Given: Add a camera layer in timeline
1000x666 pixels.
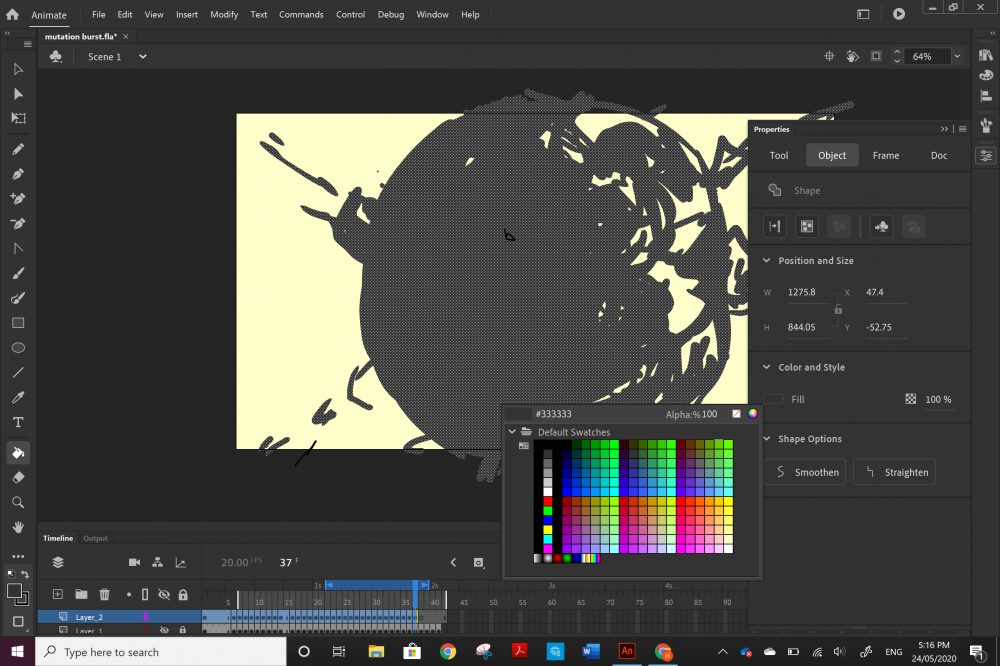Looking at the screenshot, I should (x=134, y=563).
